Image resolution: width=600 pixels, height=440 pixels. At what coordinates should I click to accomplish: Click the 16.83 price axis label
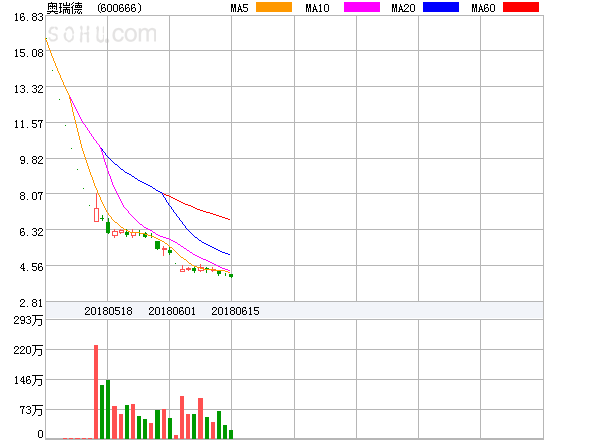(29, 17)
